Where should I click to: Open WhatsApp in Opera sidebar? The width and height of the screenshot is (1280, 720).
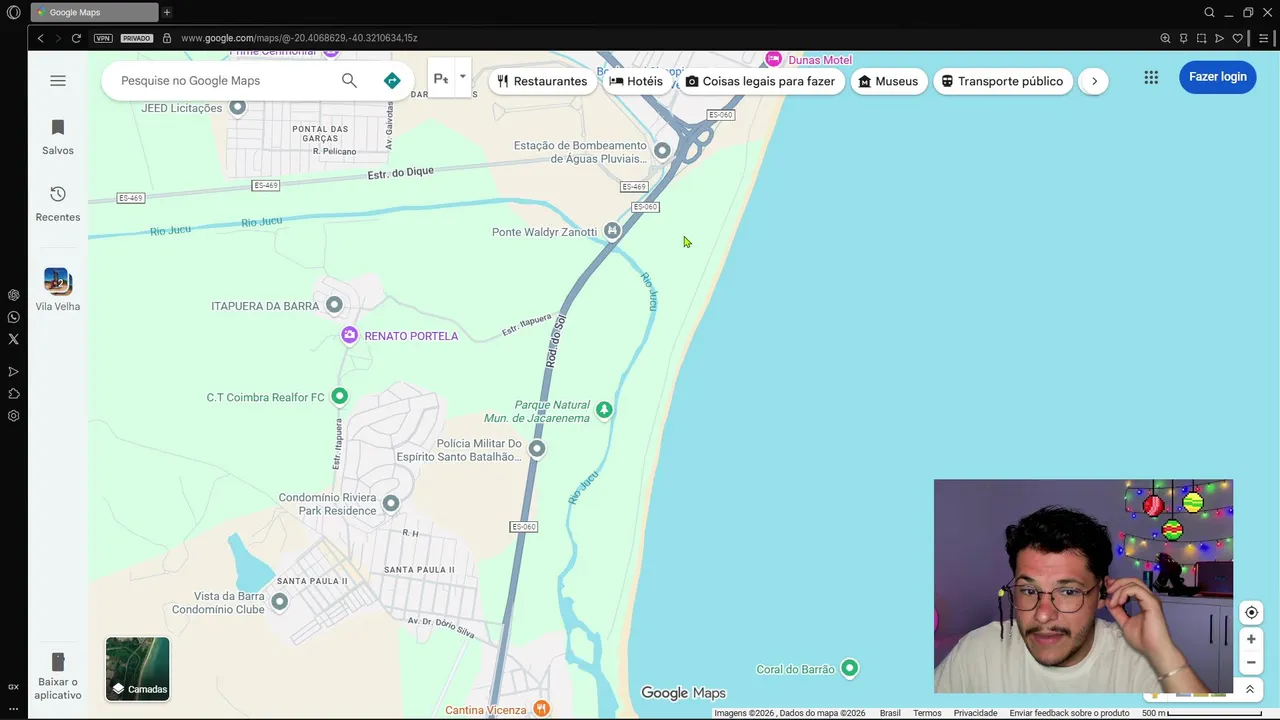coord(13,317)
